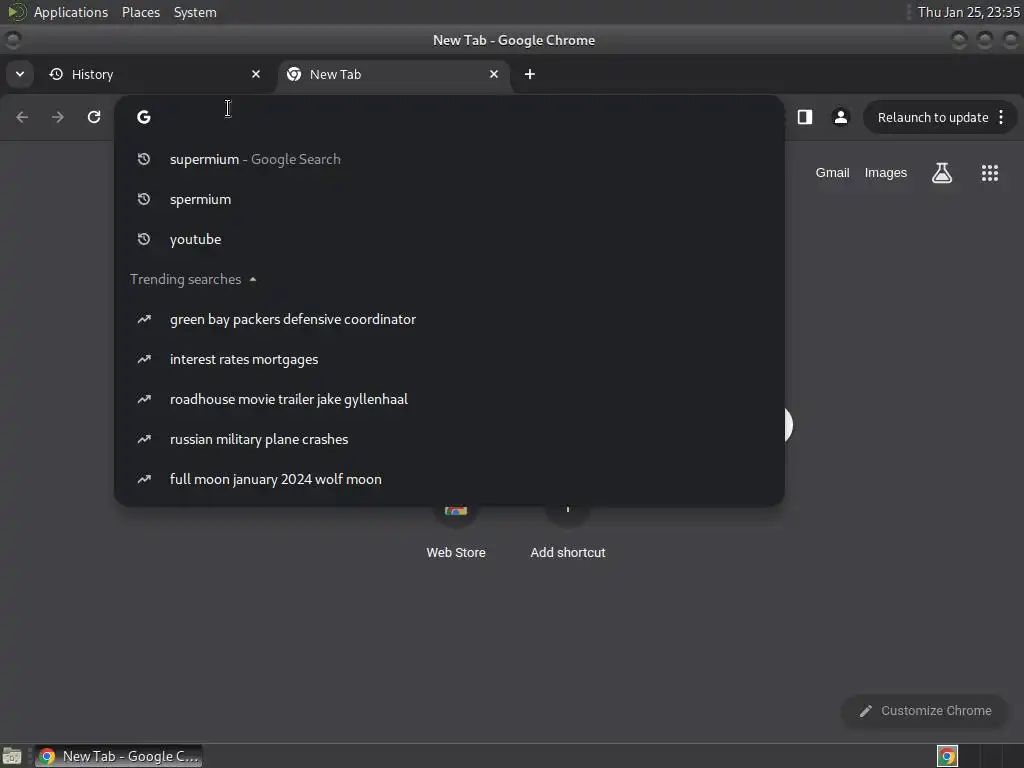This screenshot has height=768, width=1024.
Task: Open the Google apps grid icon
Action: (x=989, y=173)
